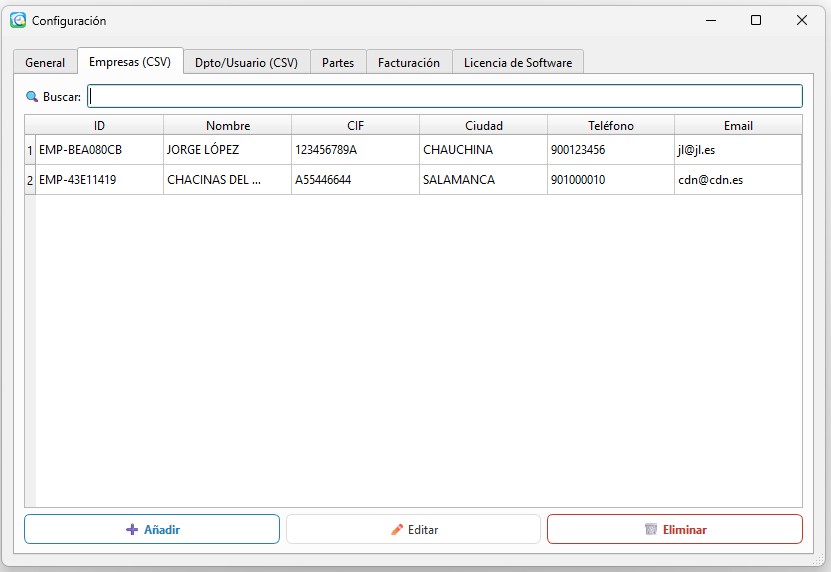This screenshot has height=572, width=831.
Task: Switch to Licencia de Software tab
Action: (518, 63)
